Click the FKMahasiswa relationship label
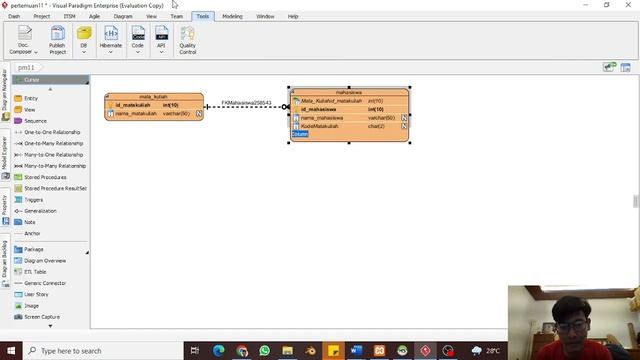640x360 pixels. click(x=246, y=102)
